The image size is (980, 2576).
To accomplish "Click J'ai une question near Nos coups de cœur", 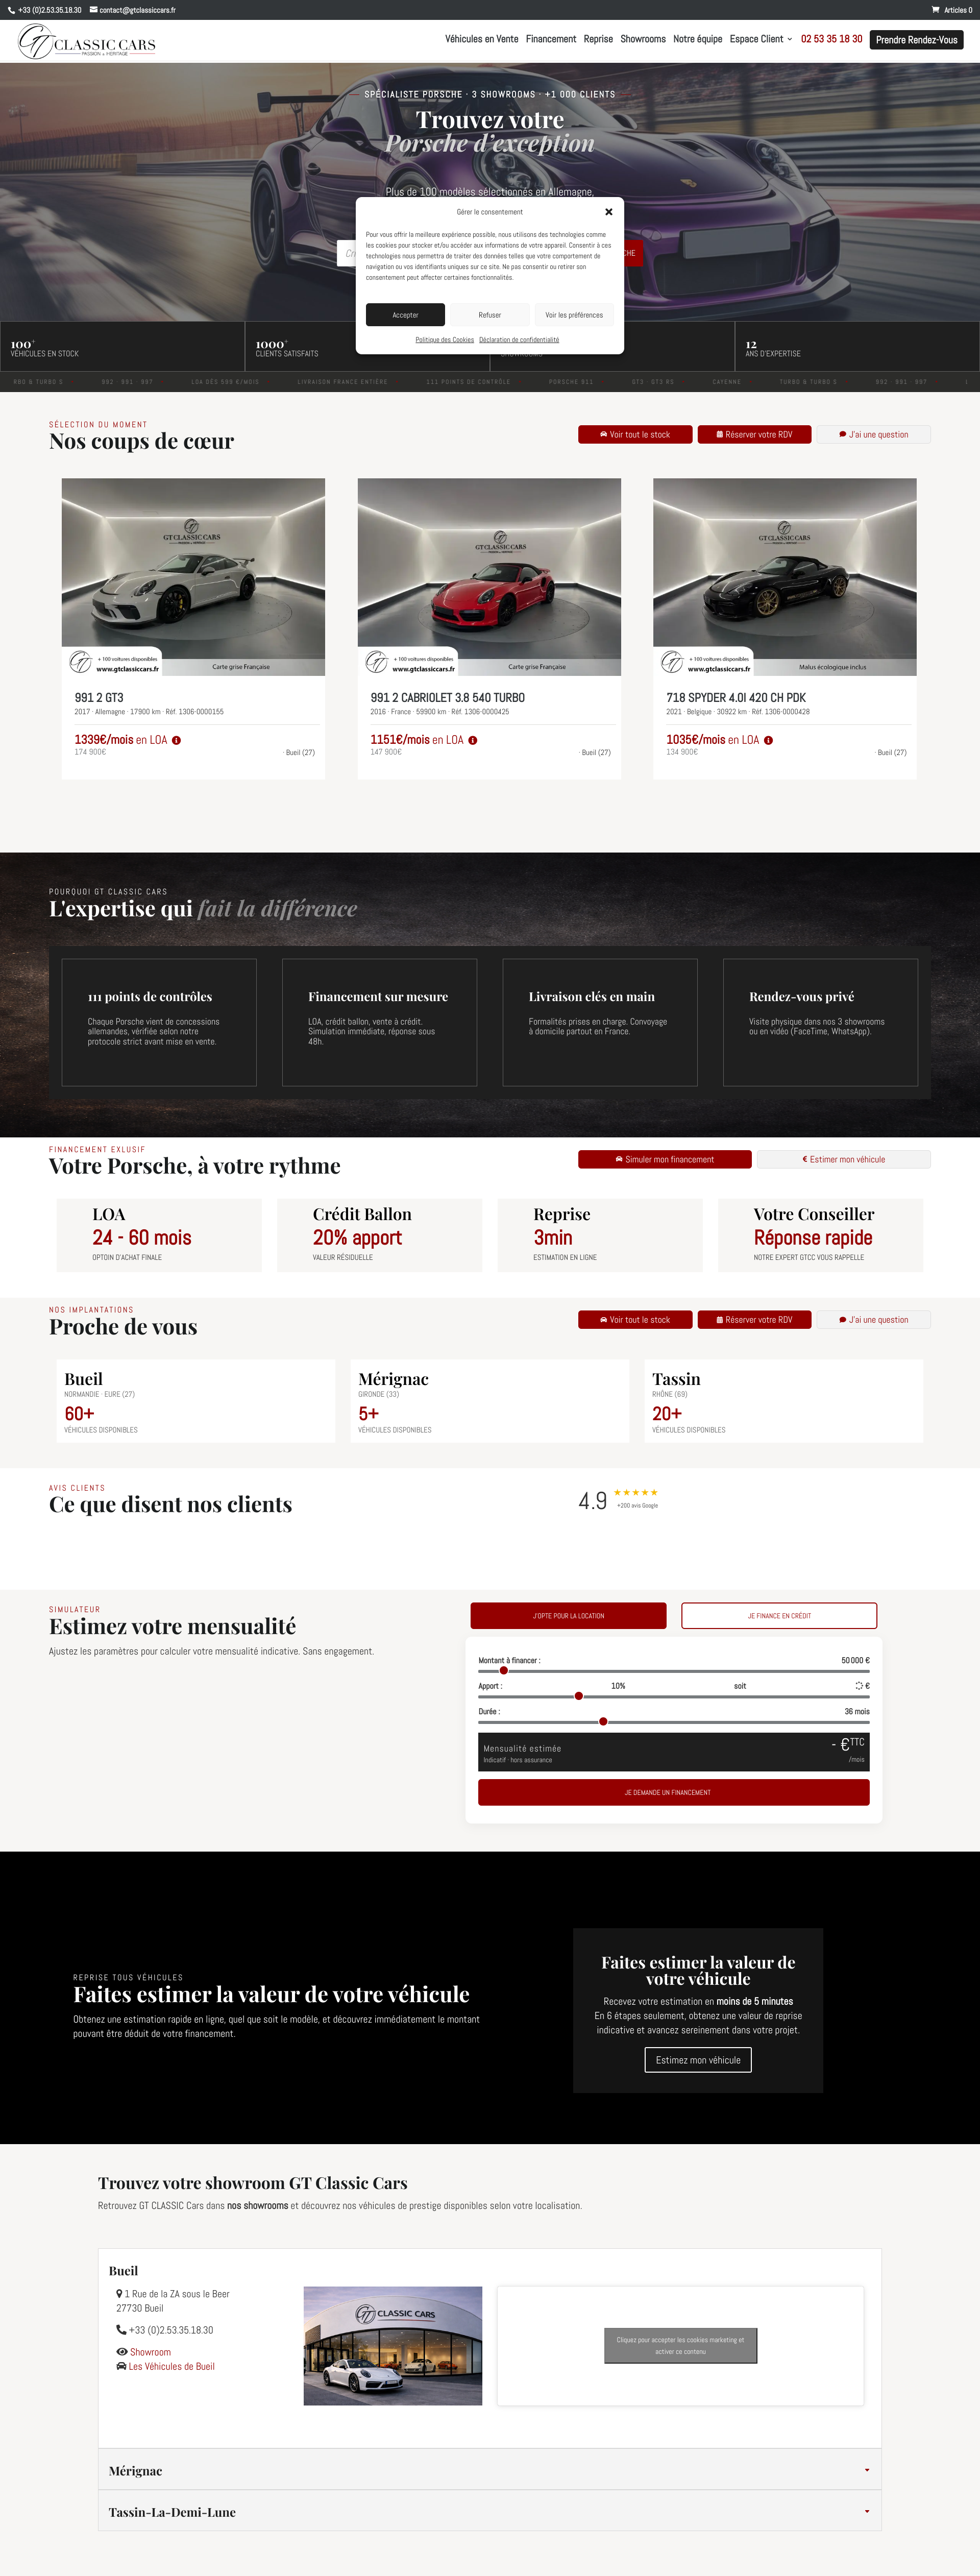I will click(x=874, y=434).
